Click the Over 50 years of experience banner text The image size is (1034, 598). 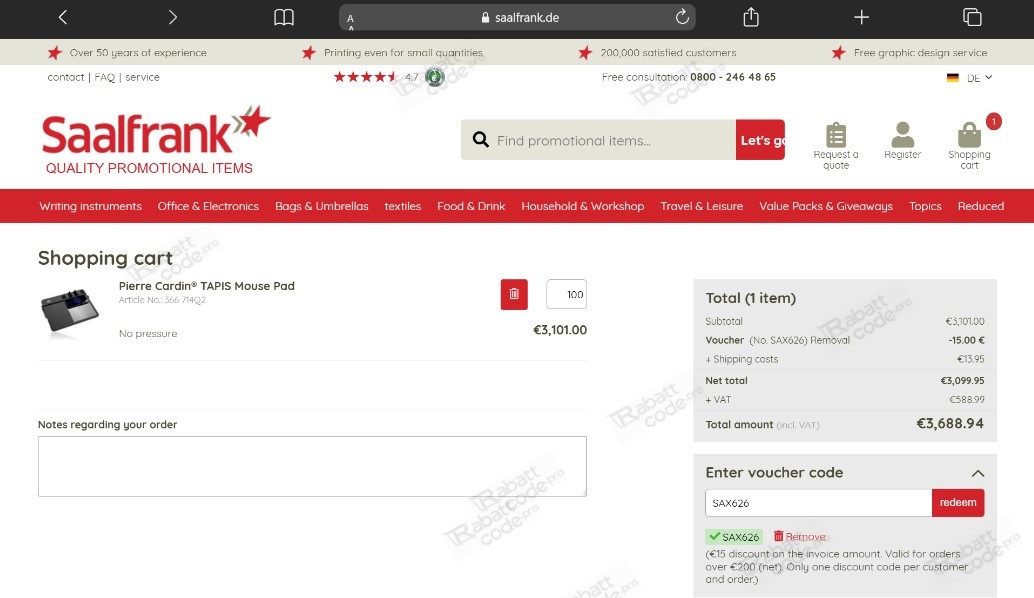pyautogui.click(x=138, y=53)
